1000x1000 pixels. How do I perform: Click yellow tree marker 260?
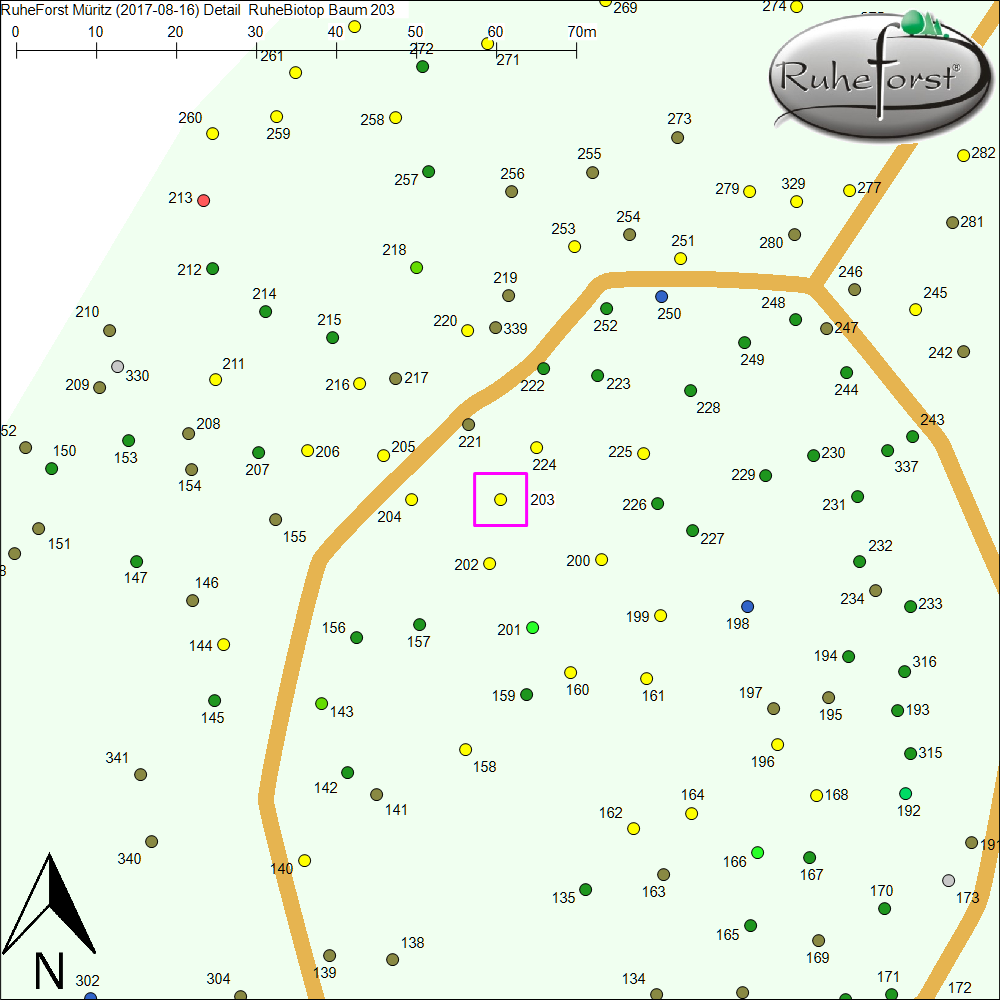(213, 134)
